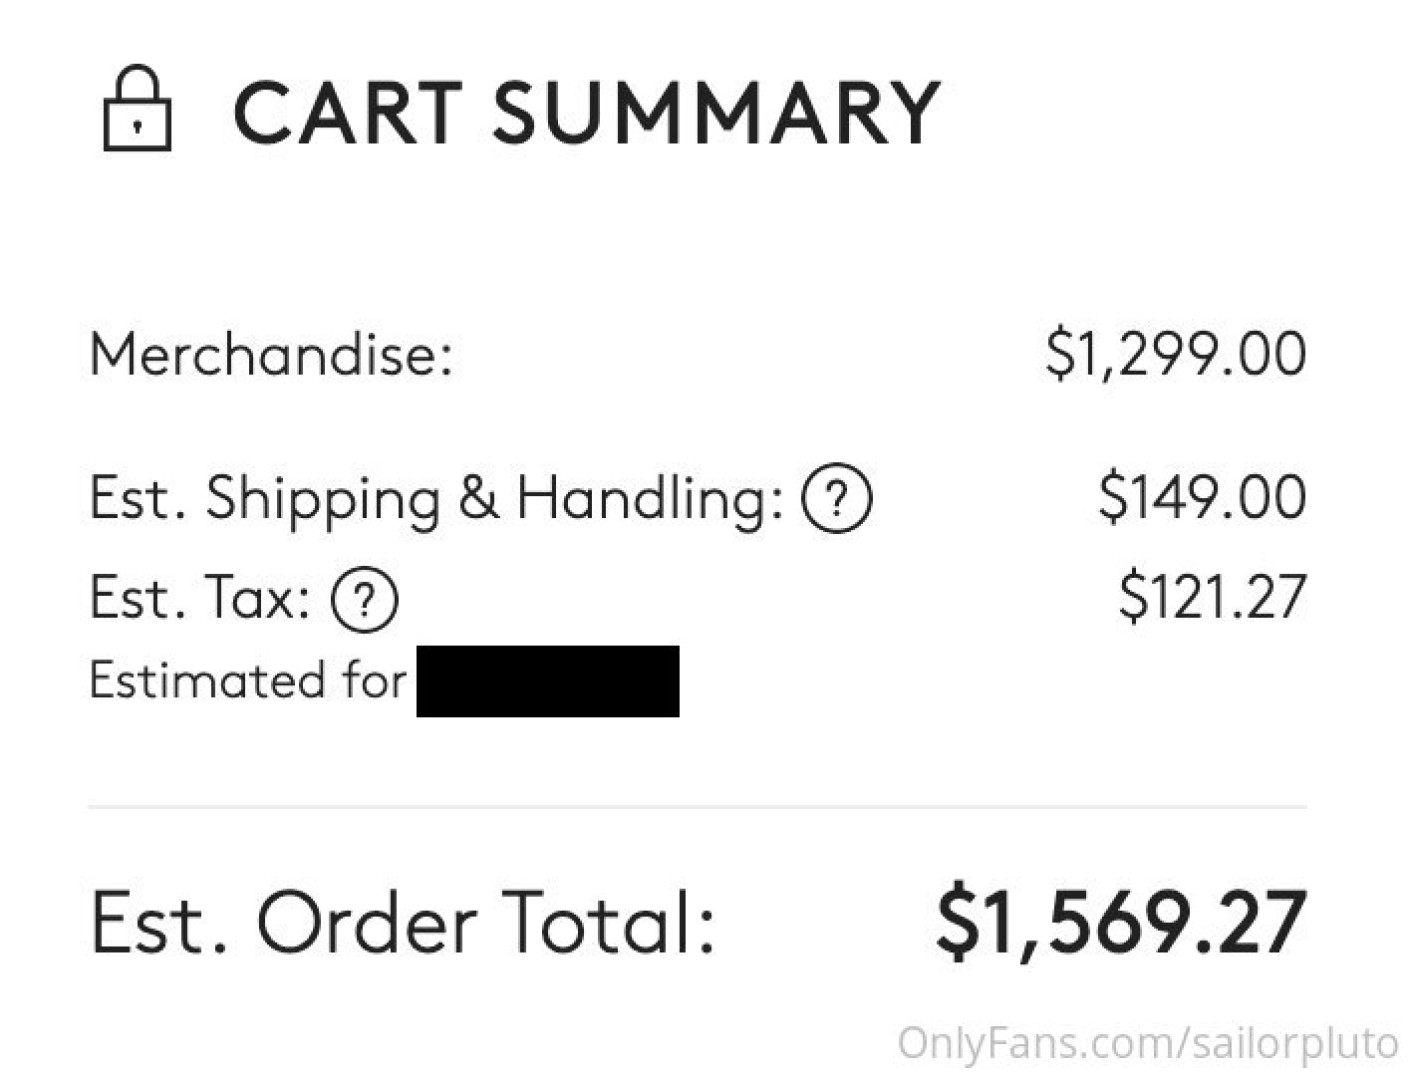The image size is (1411, 1080).
Task: Click the divider line above order total
Action: point(697,806)
